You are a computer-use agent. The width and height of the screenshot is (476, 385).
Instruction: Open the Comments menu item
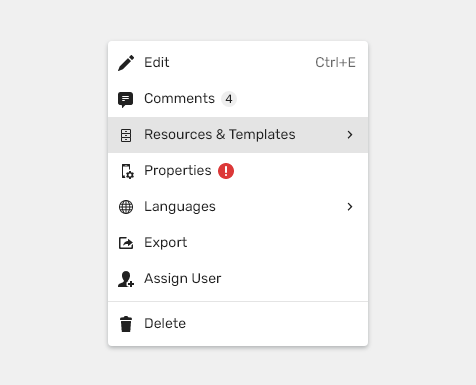click(238, 99)
